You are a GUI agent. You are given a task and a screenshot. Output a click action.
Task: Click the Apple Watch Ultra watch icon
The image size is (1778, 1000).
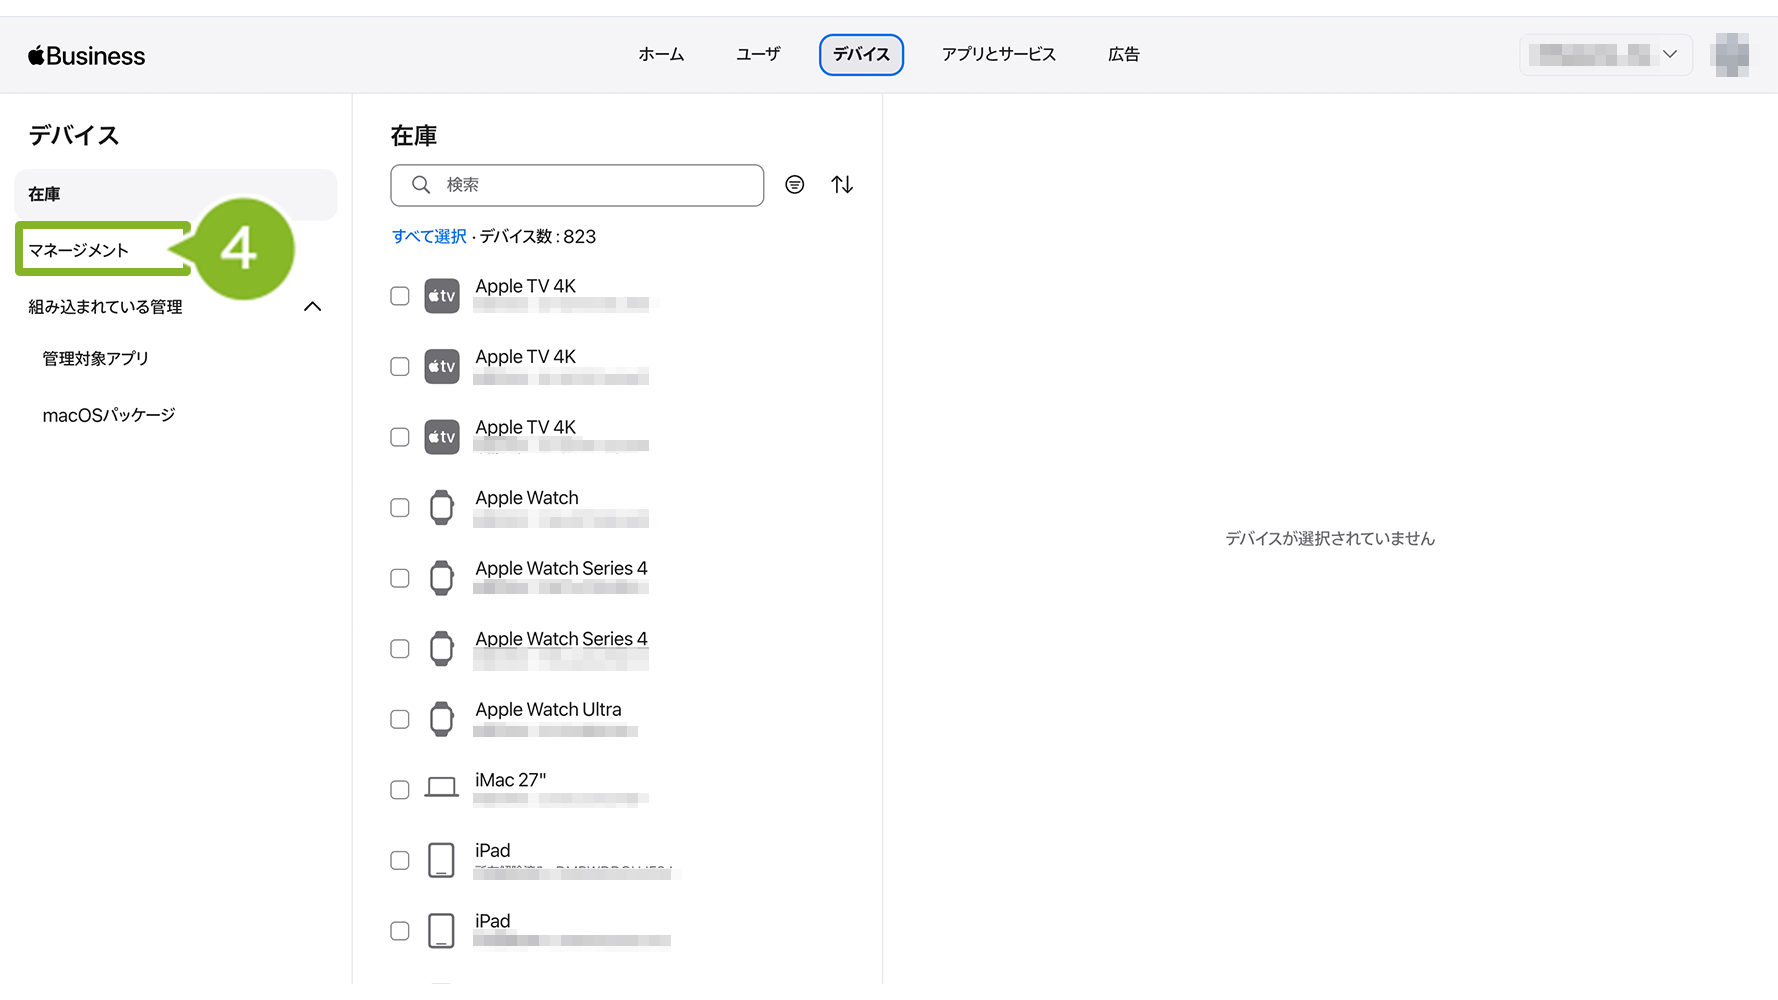tap(441, 719)
